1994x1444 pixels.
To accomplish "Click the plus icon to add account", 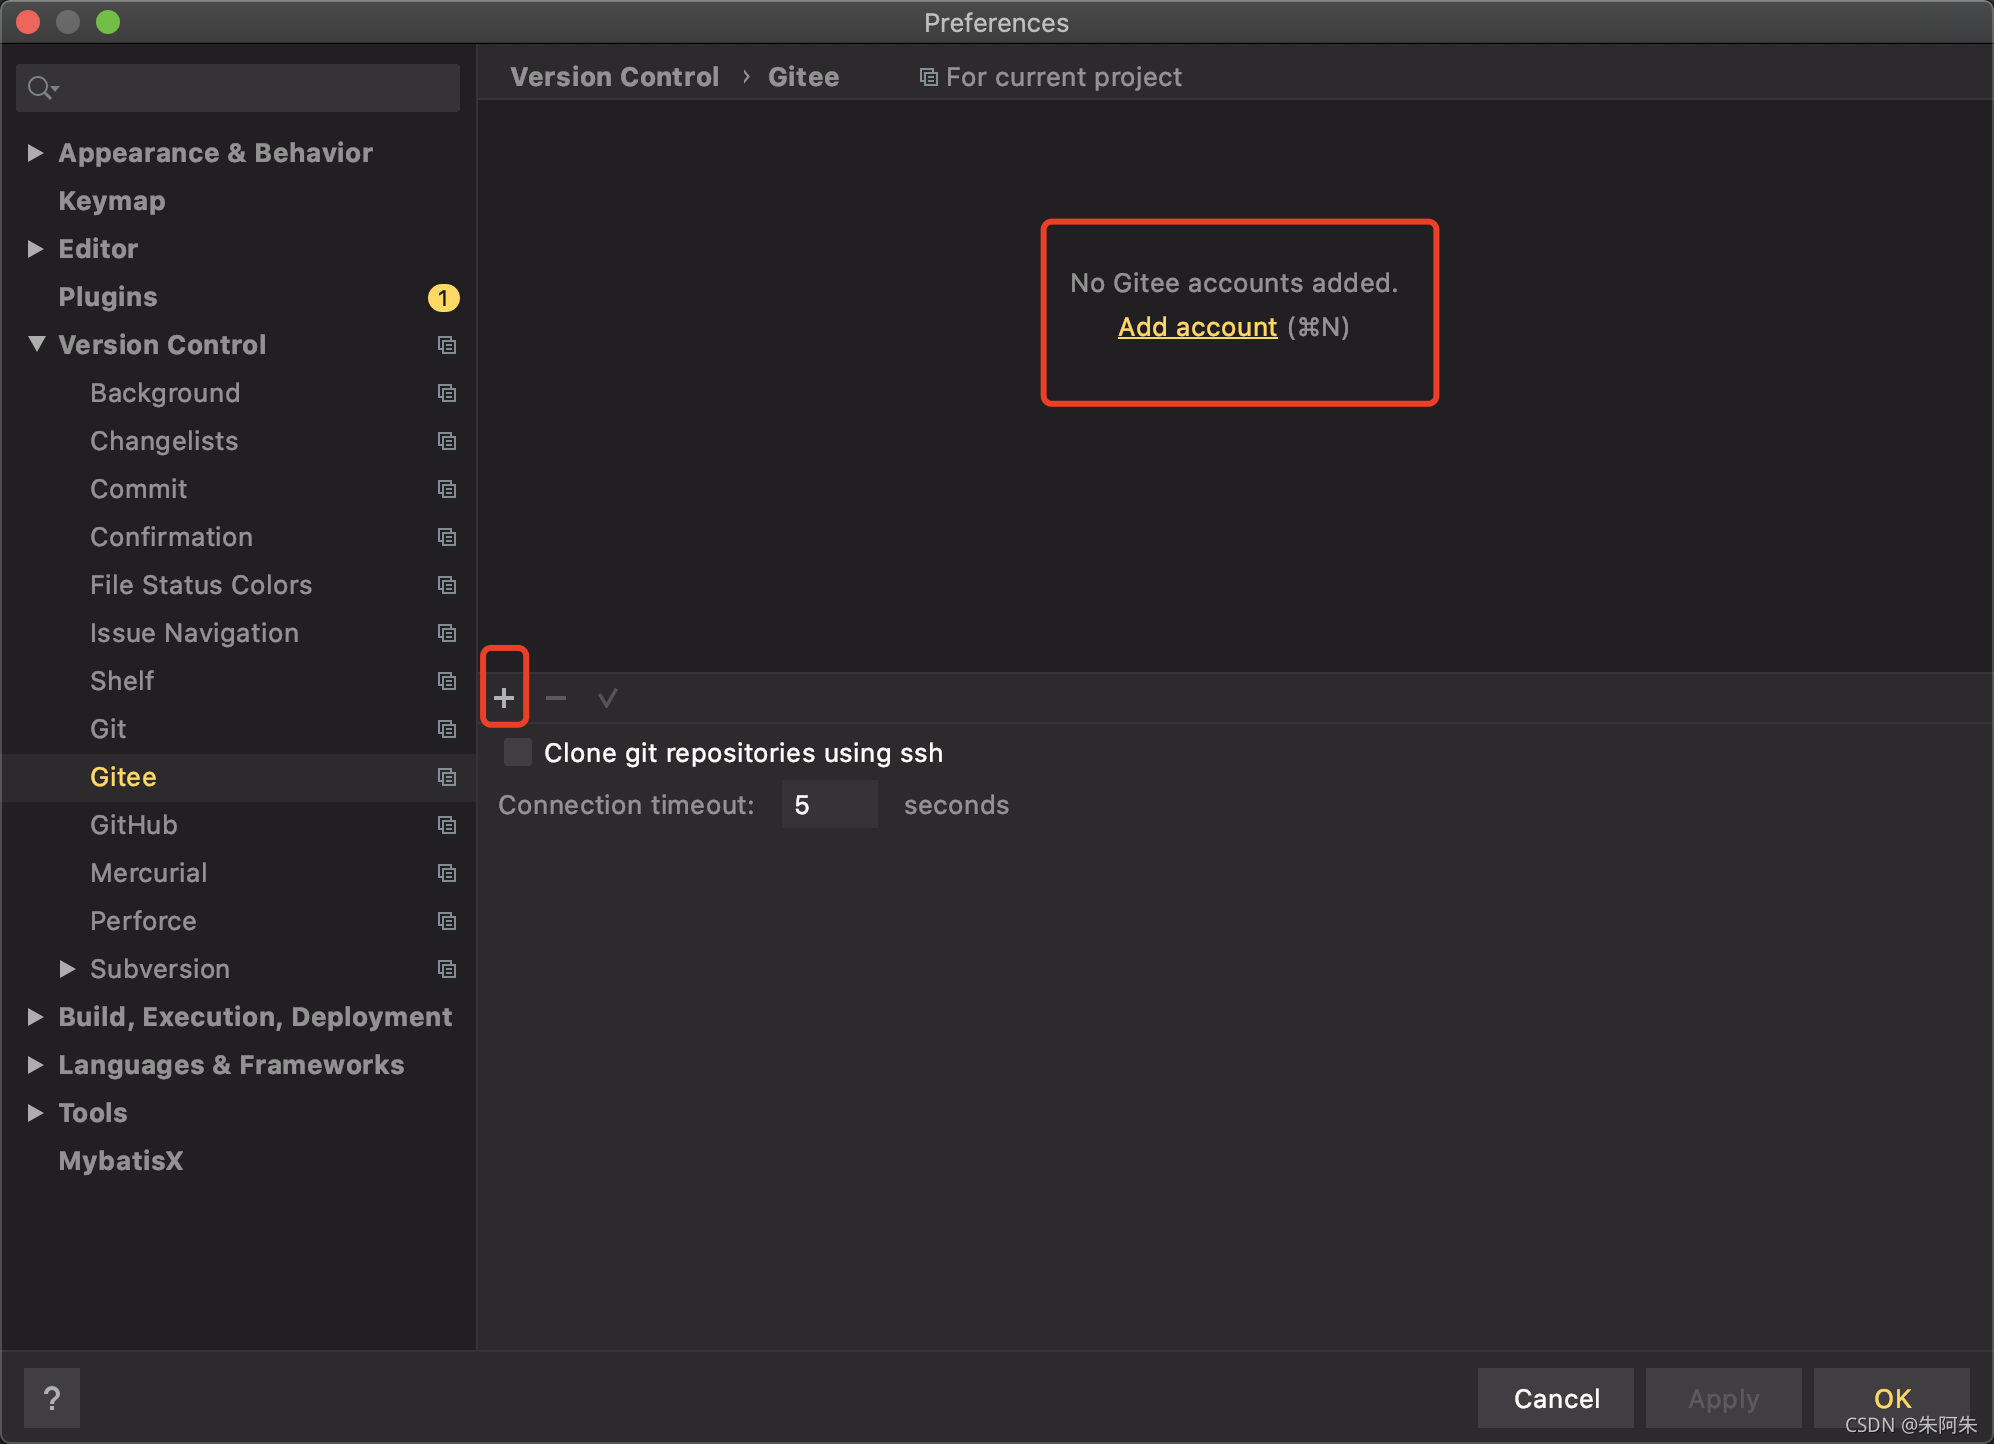I will coord(504,697).
